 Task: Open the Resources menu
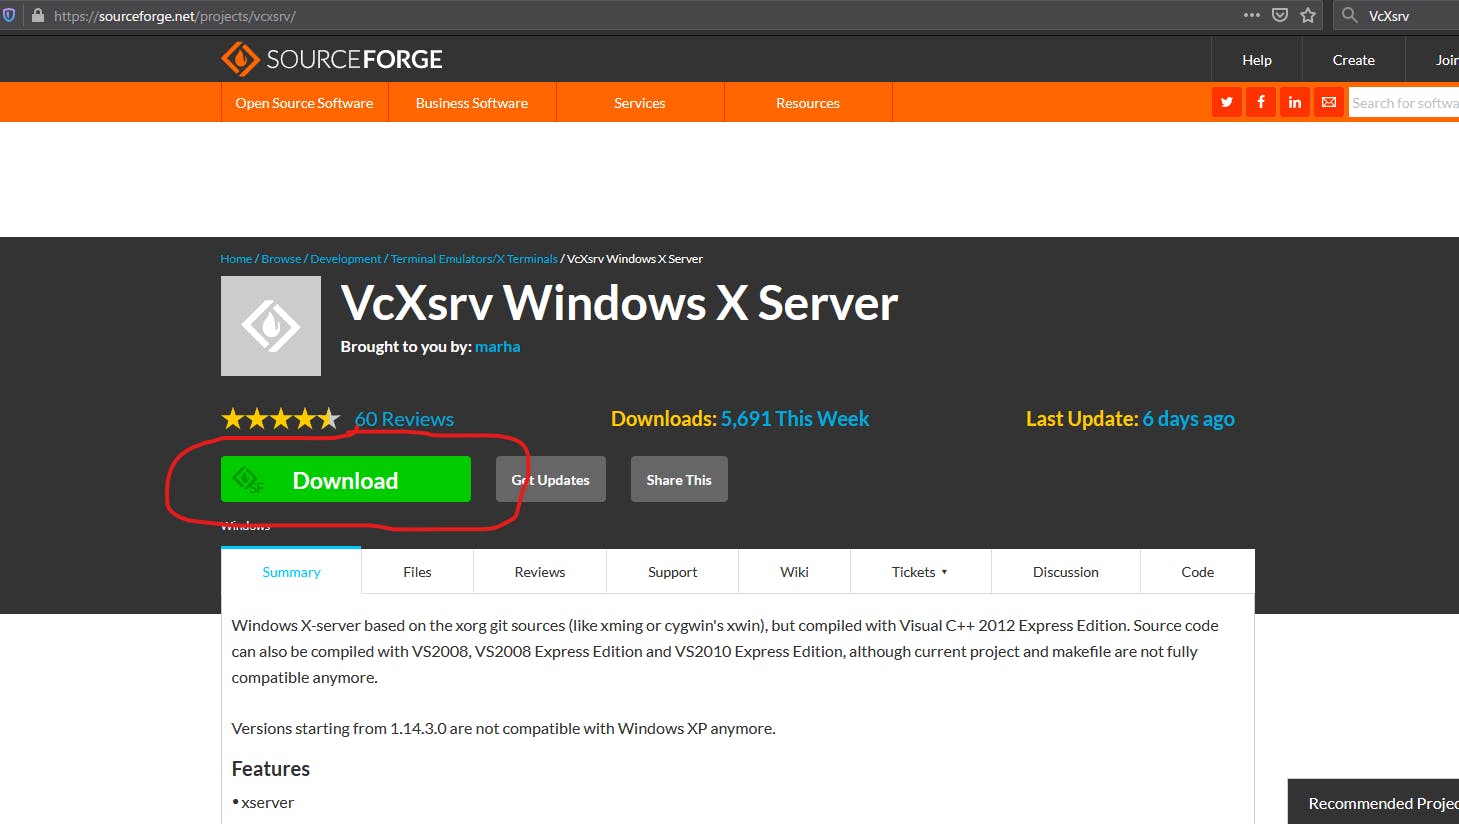click(x=808, y=102)
